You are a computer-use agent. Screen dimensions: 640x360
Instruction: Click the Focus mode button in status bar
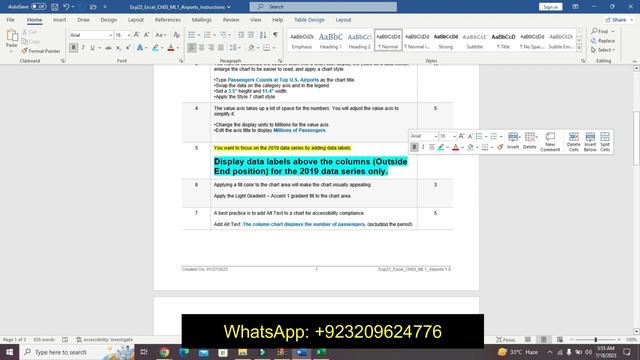[x=506, y=340]
